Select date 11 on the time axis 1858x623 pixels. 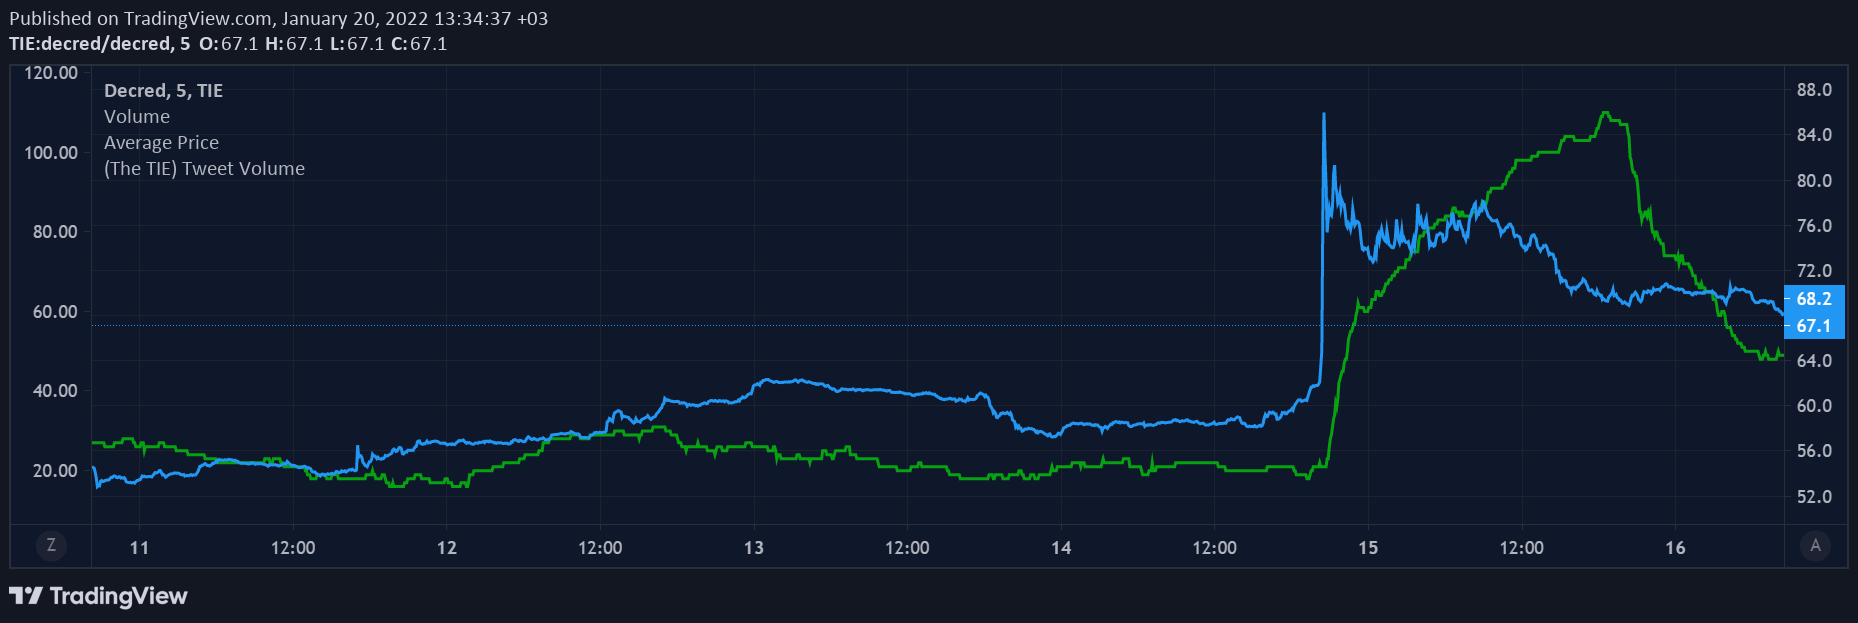click(x=140, y=548)
